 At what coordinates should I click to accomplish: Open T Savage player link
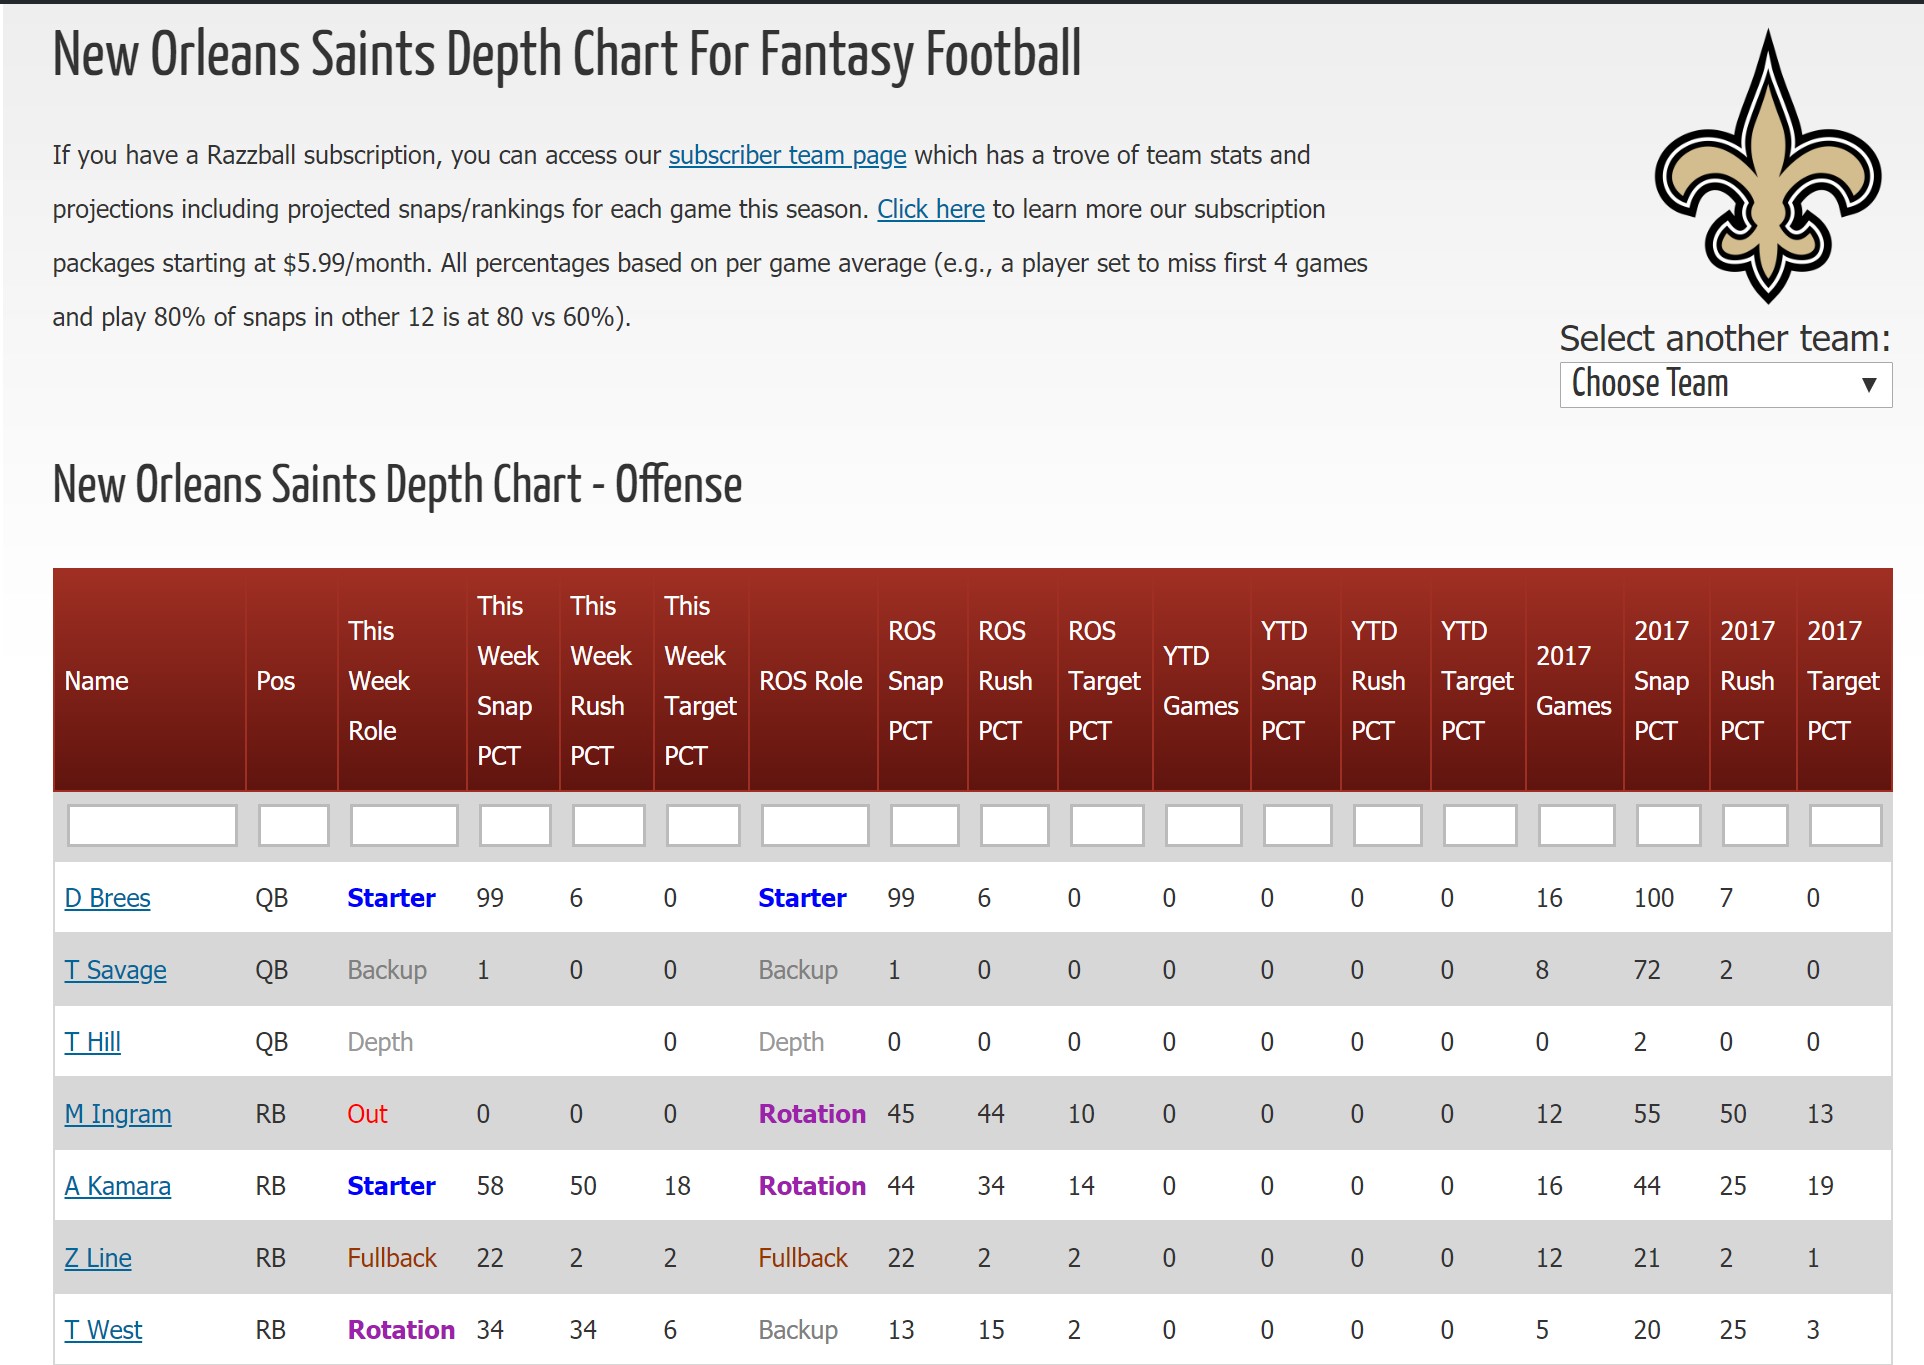(115, 970)
